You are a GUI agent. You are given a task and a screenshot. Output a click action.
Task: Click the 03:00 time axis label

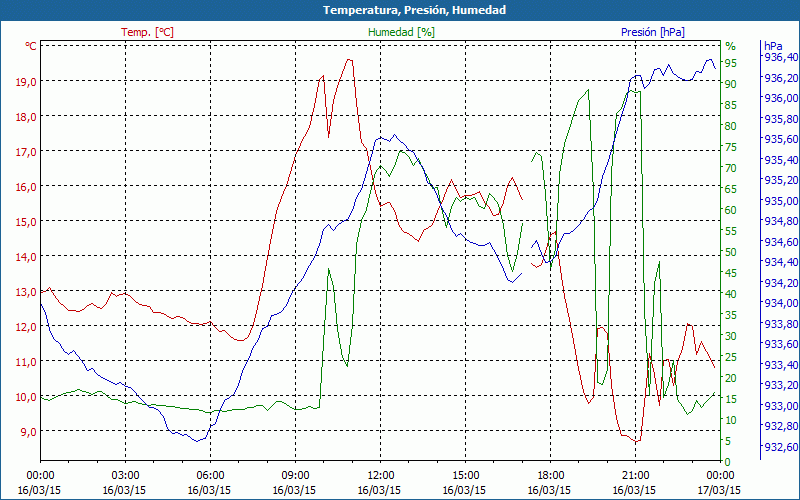[125, 476]
